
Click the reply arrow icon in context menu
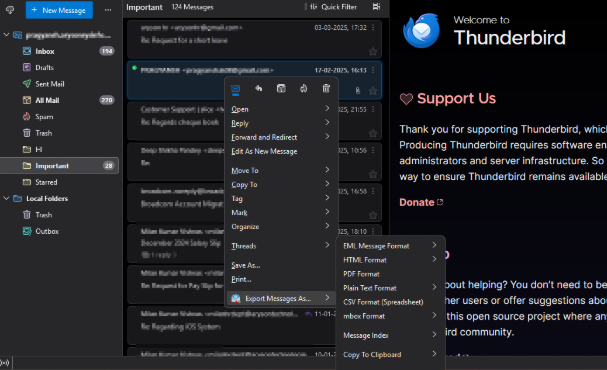pyautogui.click(x=259, y=89)
